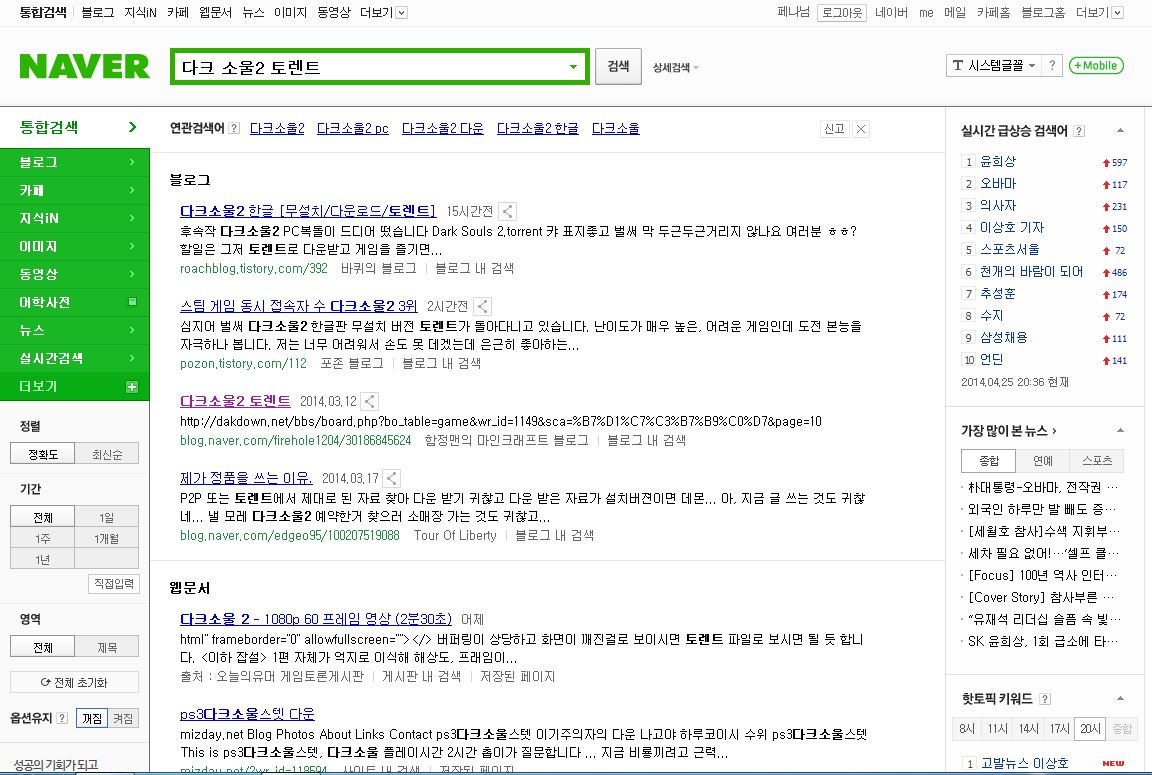Open 뉴스 category in green sidebar
Image resolution: width=1152 pixels, height=775 pixels.
coord(74,330)
